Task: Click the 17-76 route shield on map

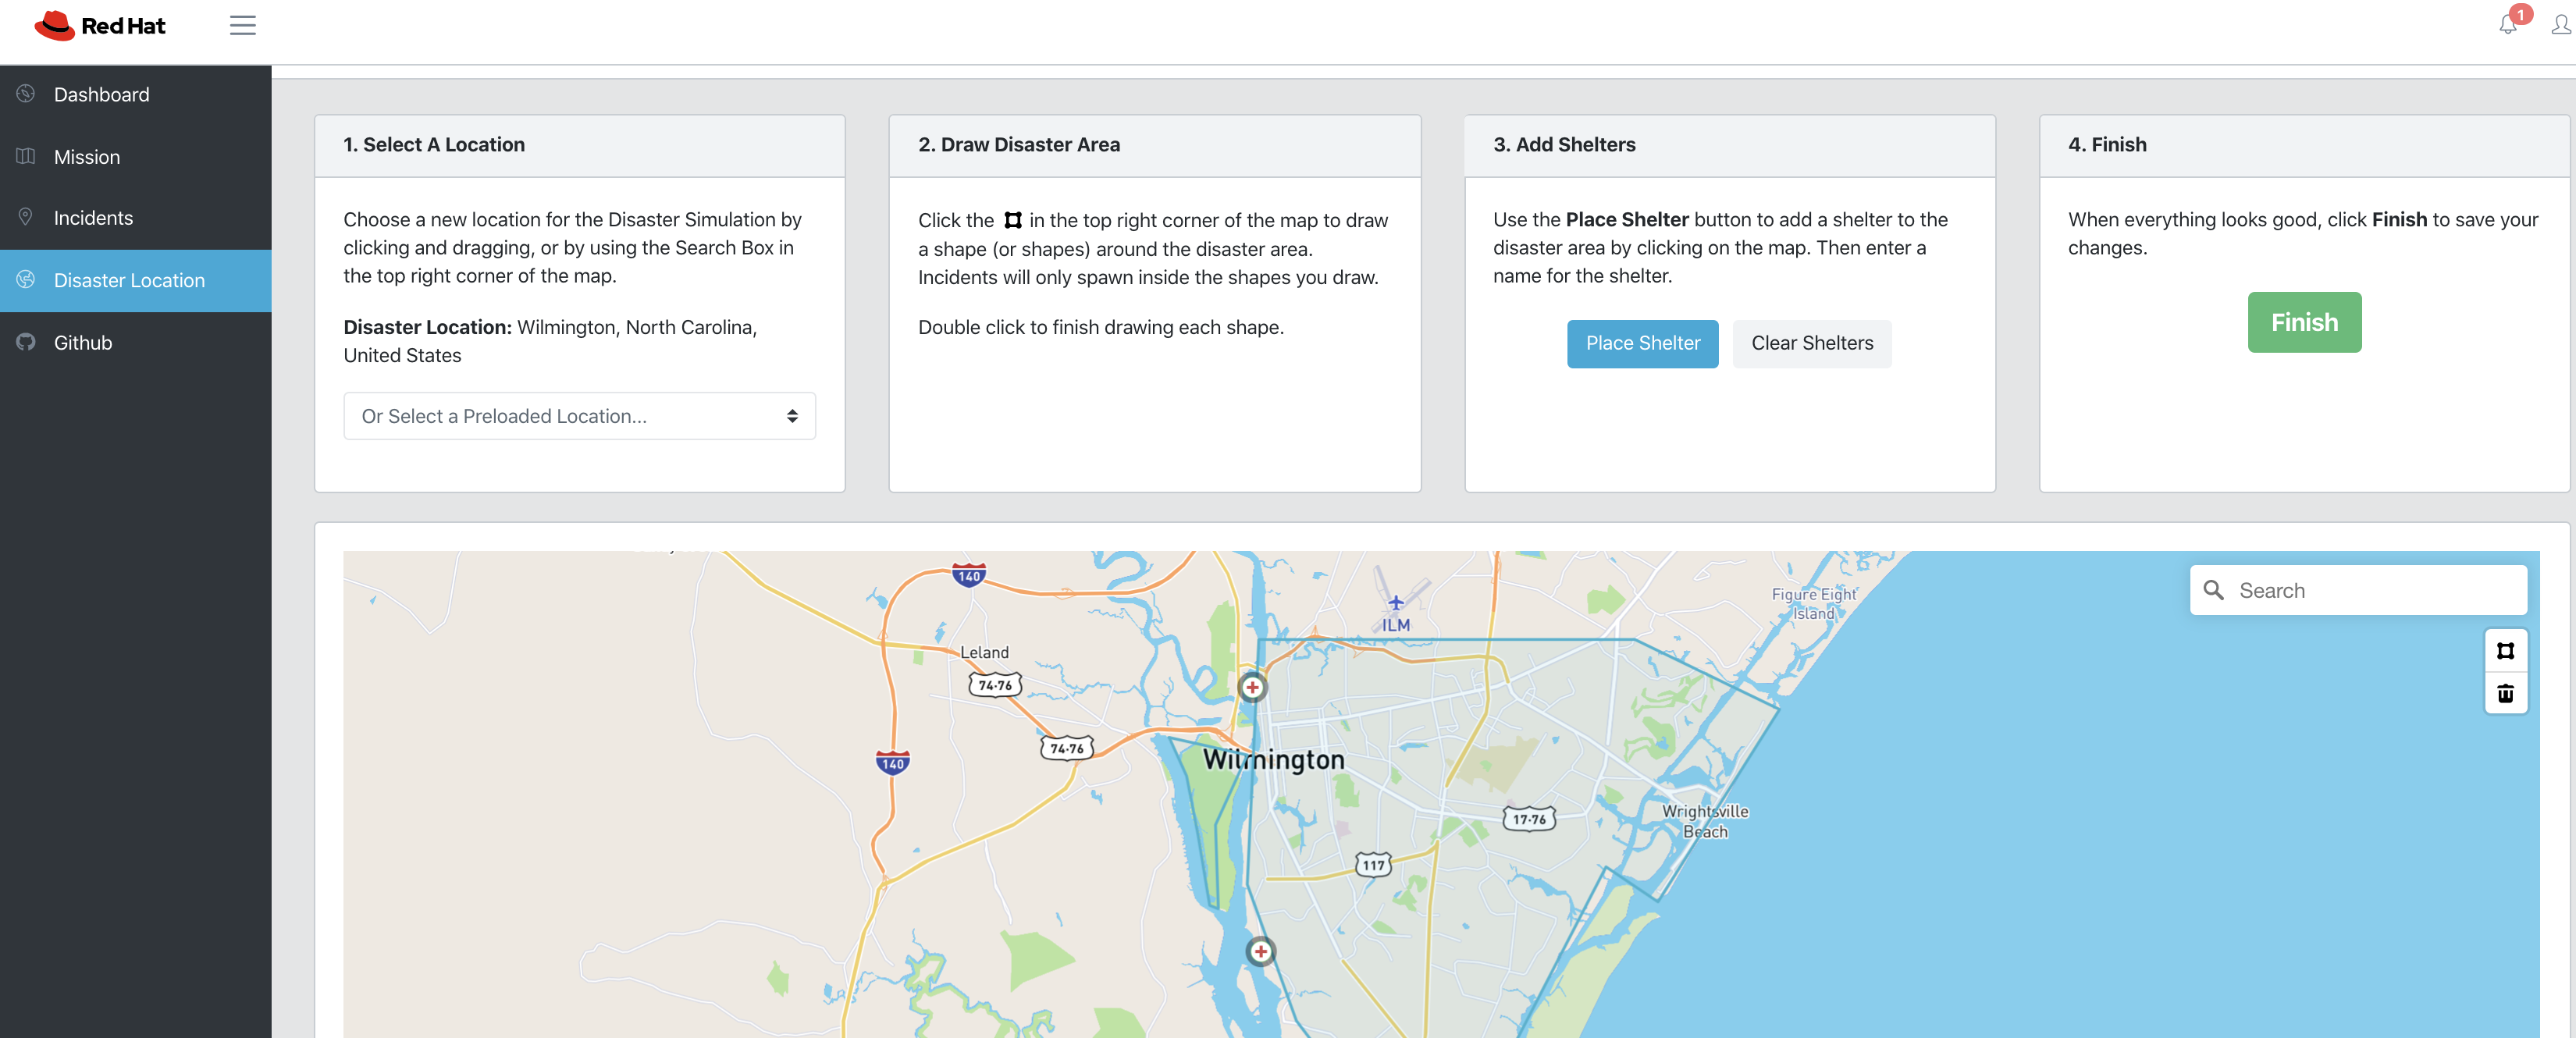Action: [1529, 819]
